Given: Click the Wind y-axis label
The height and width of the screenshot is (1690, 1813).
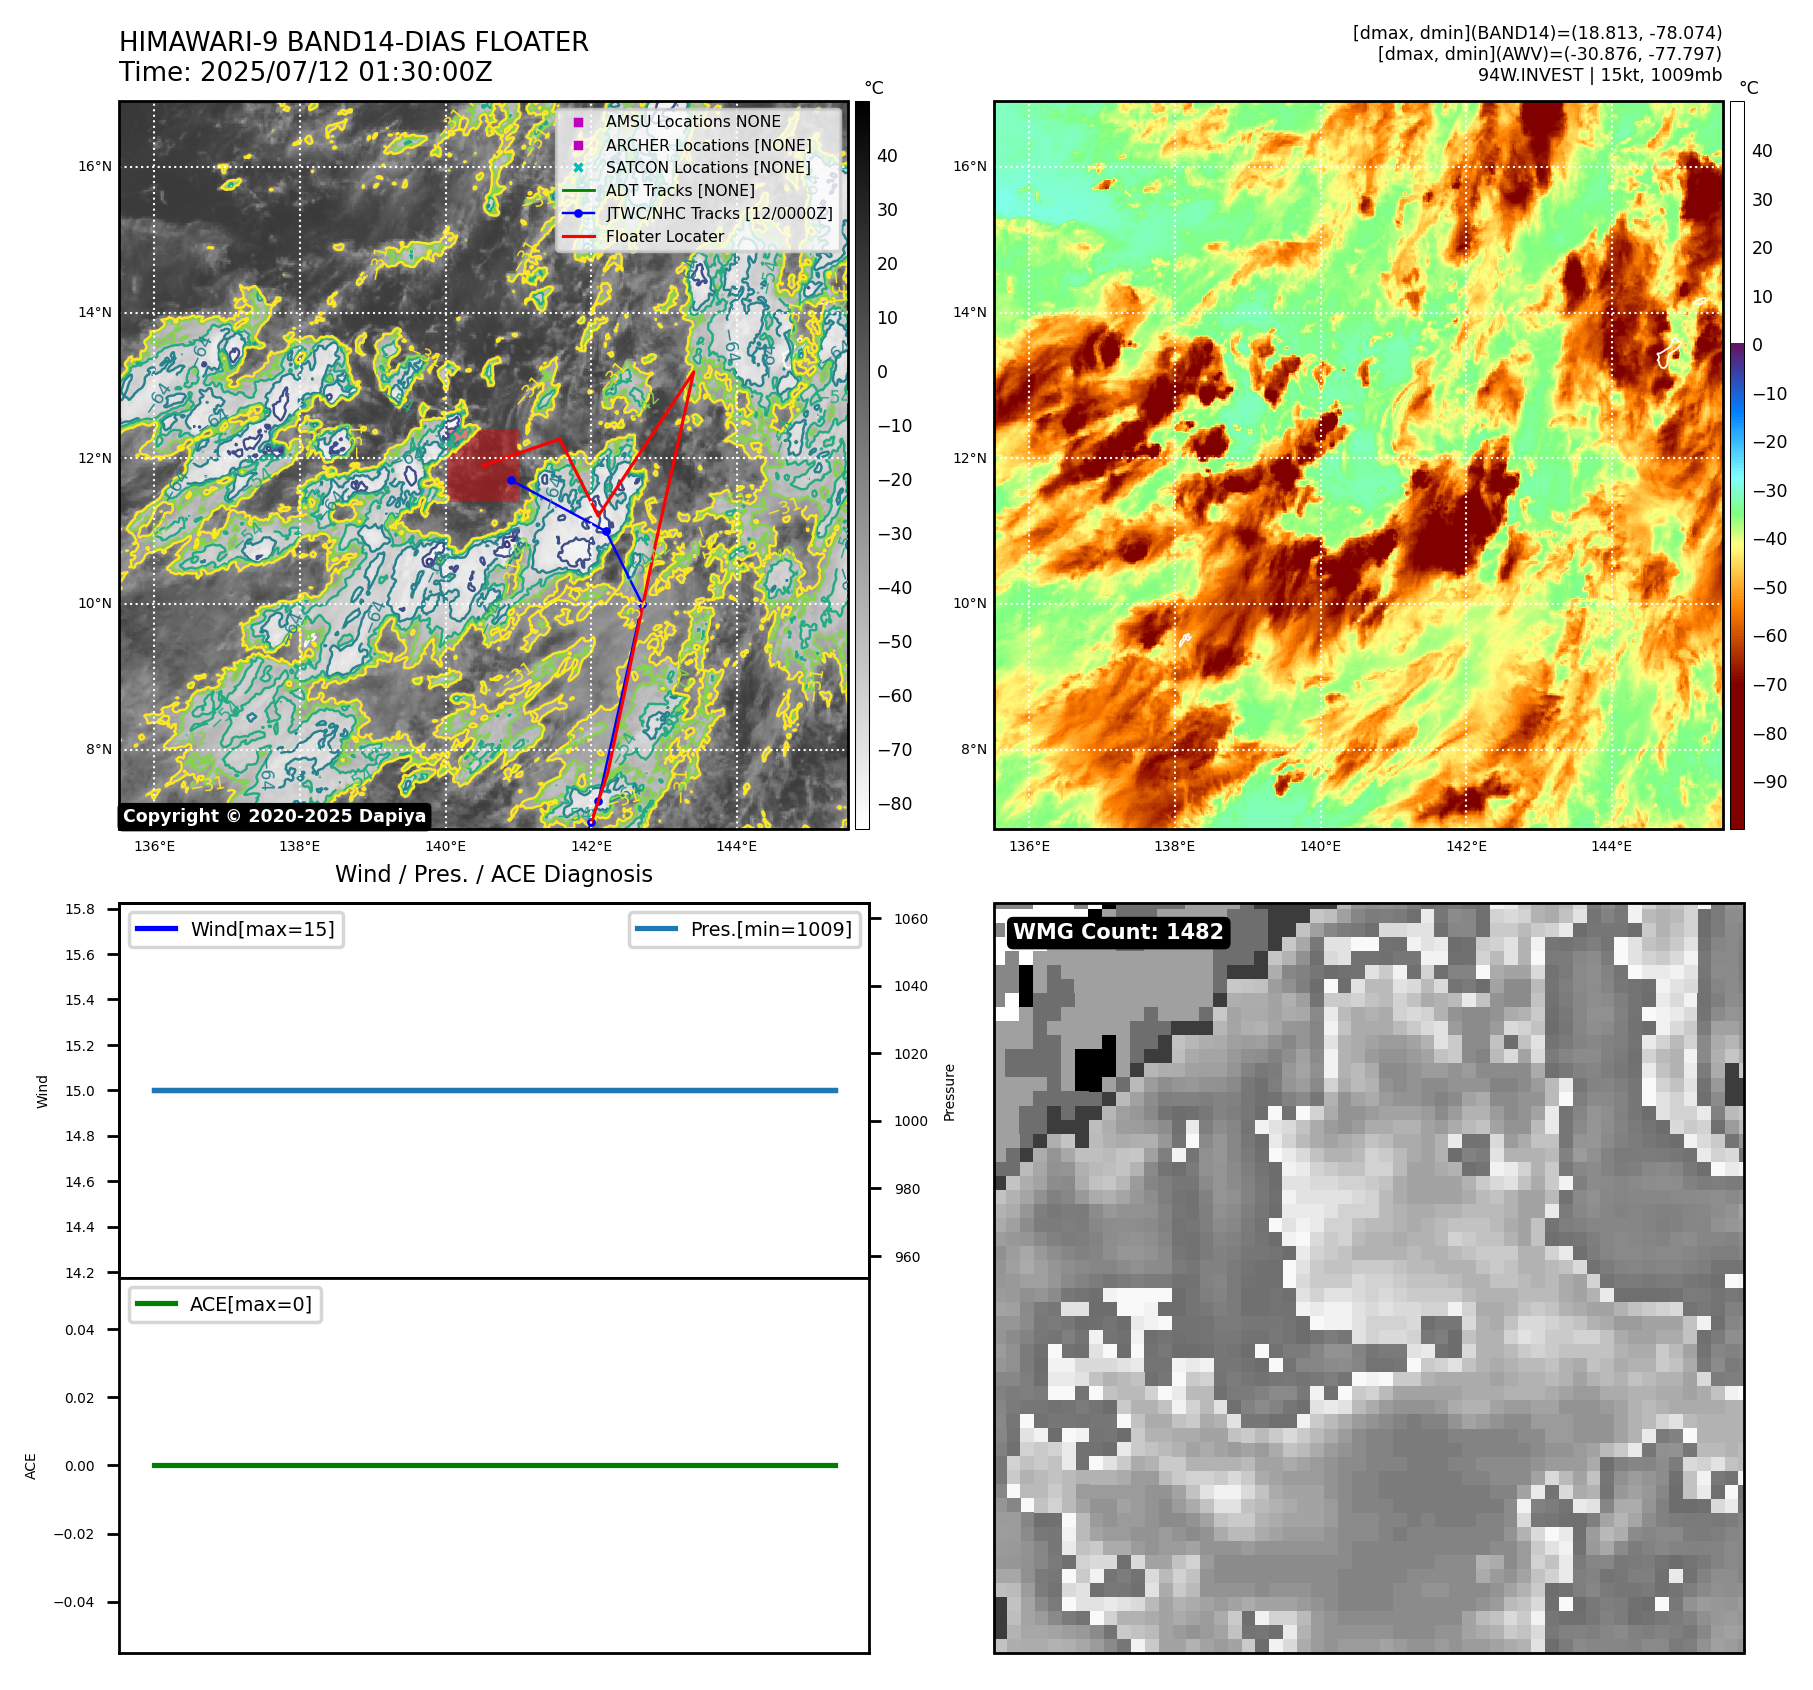Looking at the screenshot, I should (x=42, y=1091).
